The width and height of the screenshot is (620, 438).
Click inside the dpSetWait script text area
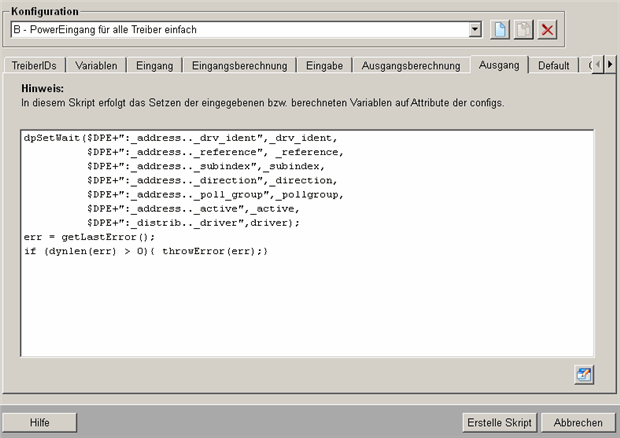[306, 300]
